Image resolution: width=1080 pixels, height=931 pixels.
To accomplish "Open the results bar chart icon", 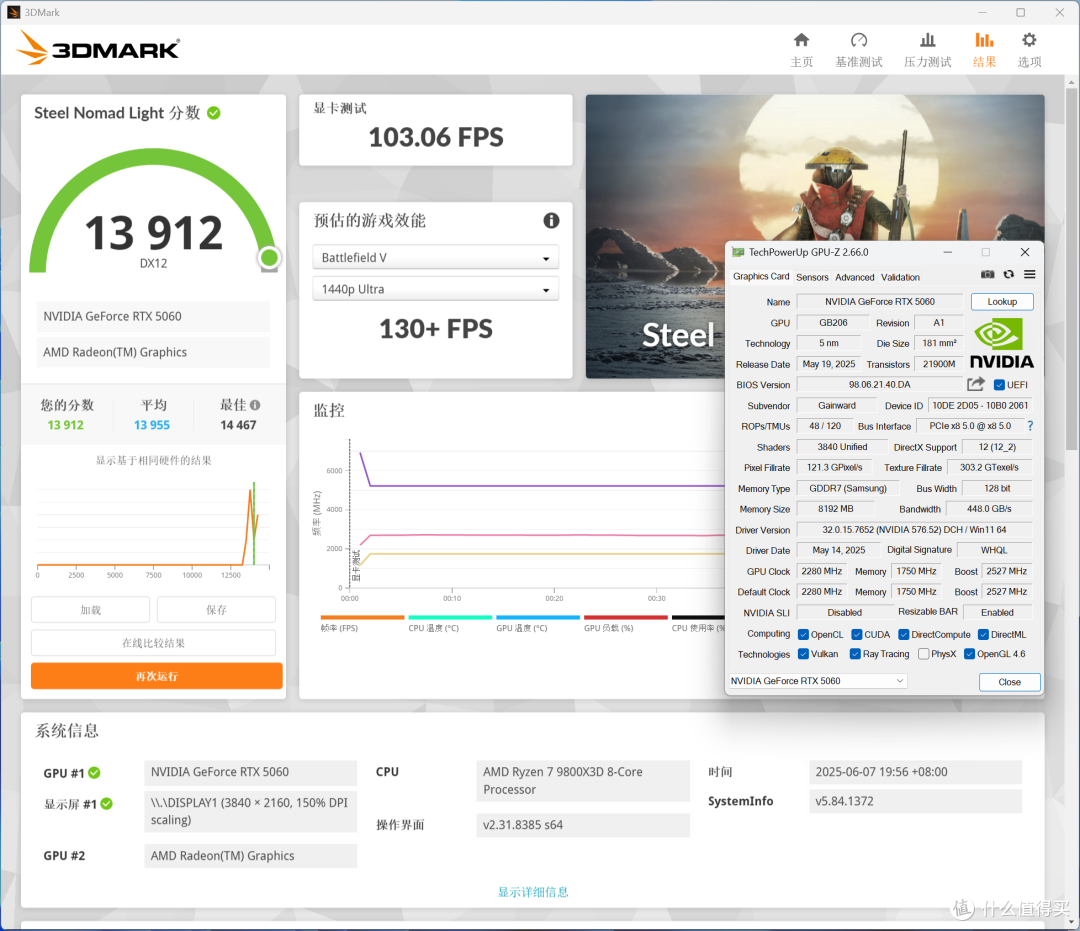I will click(984, 40).
